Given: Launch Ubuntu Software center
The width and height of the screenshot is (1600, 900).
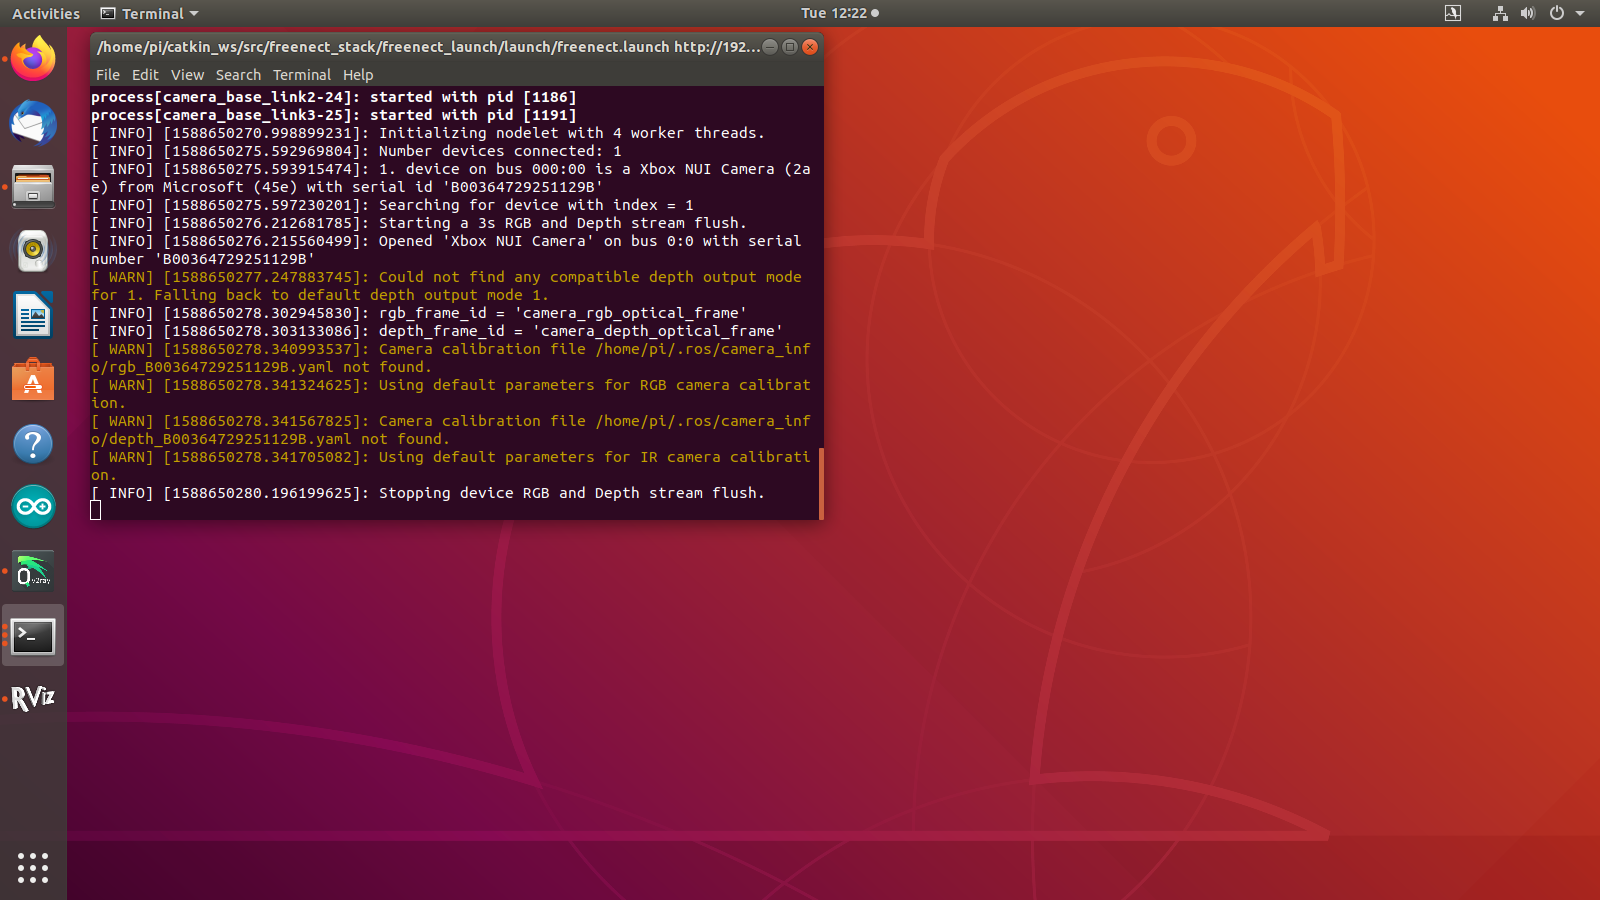Looking at the screenshot, I should click(x=33, y=379).
